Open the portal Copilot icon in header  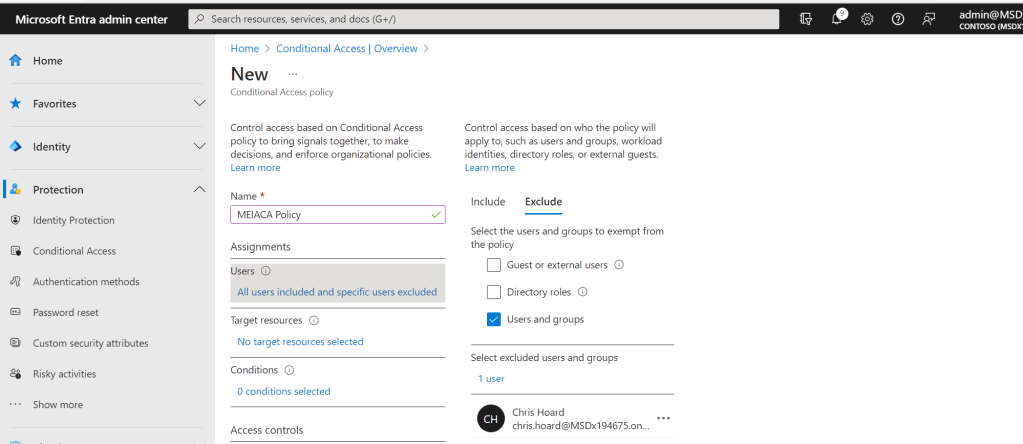pos(806,19)
